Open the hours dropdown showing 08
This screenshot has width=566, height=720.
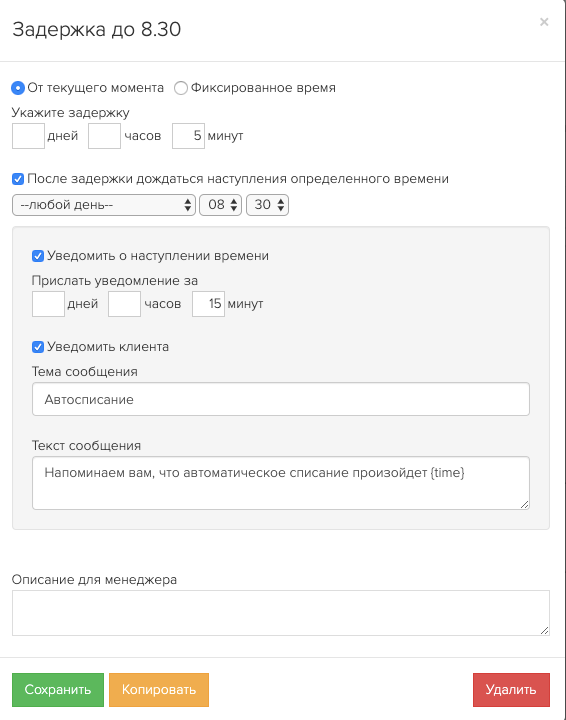pos(220,205)
